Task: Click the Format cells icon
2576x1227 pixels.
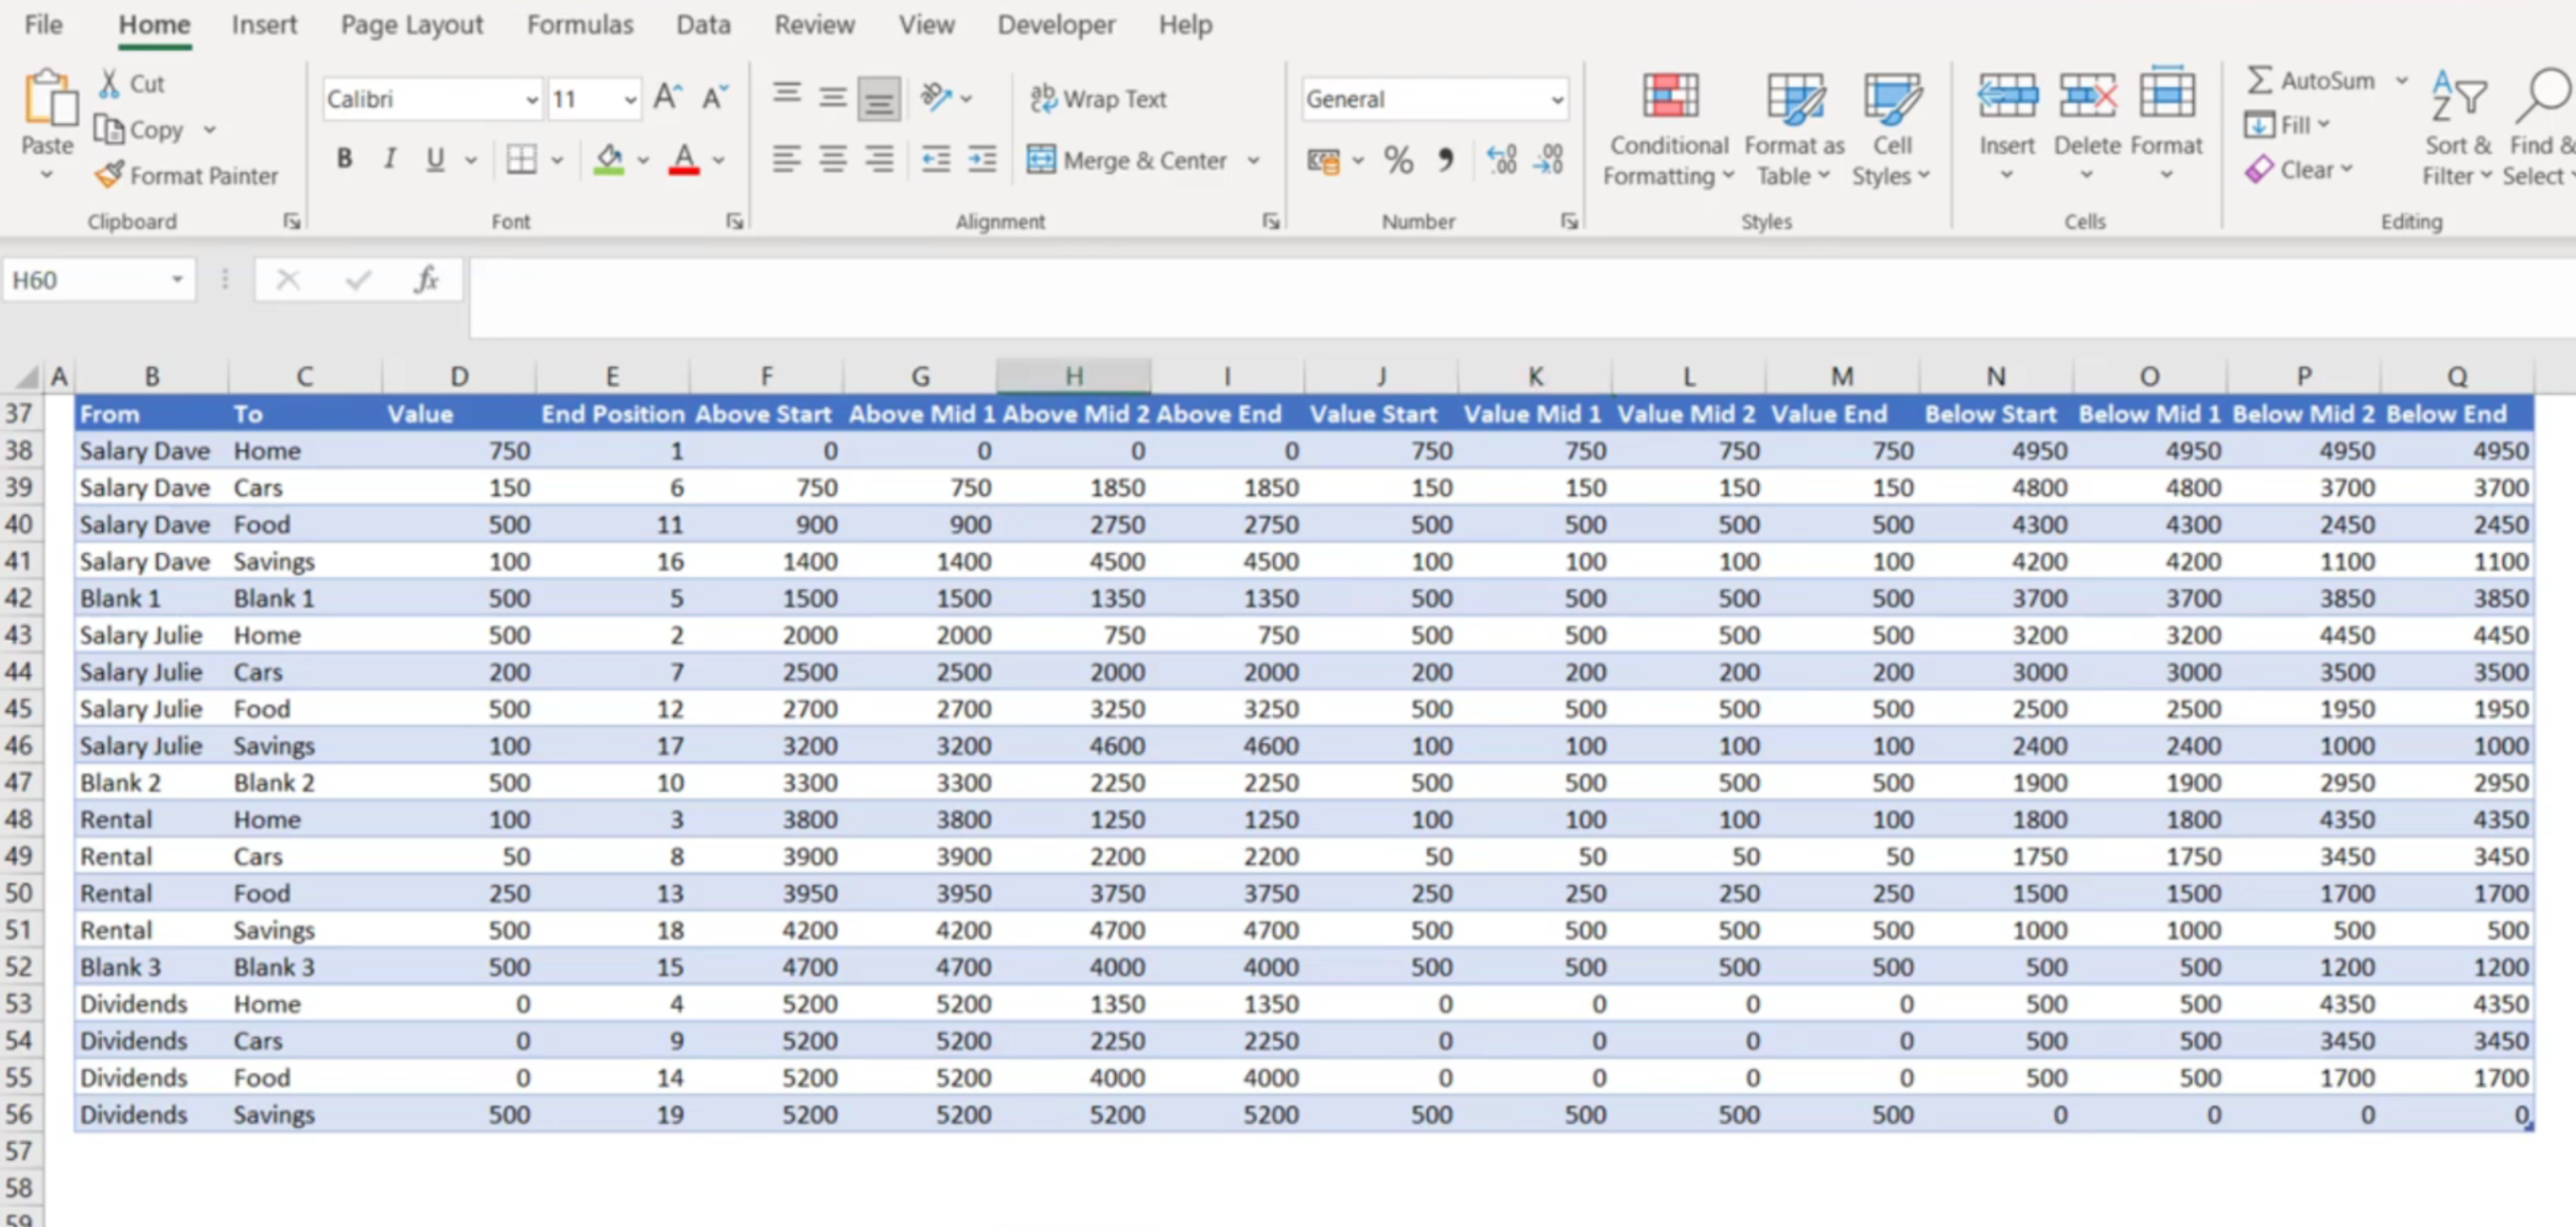Action: click(2166, 94)
